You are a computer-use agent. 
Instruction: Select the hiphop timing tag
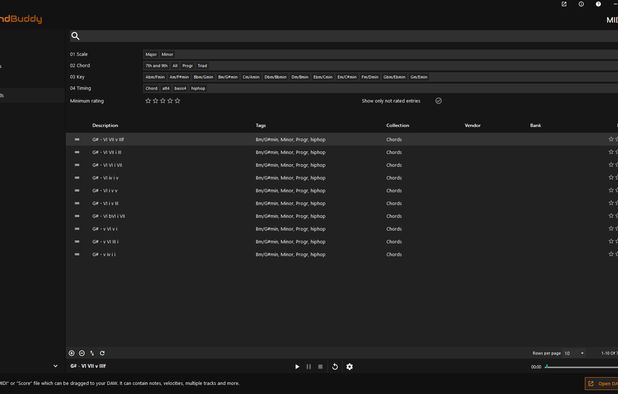(x=198, y=89)
